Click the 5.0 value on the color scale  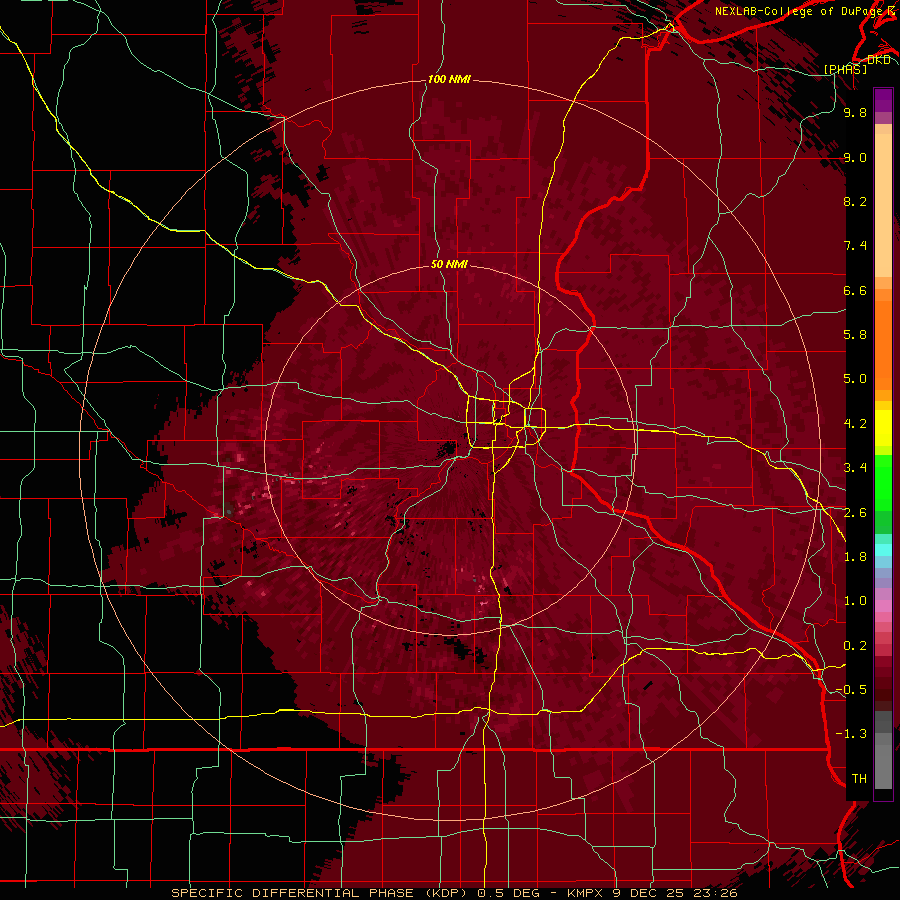(855, 379)
